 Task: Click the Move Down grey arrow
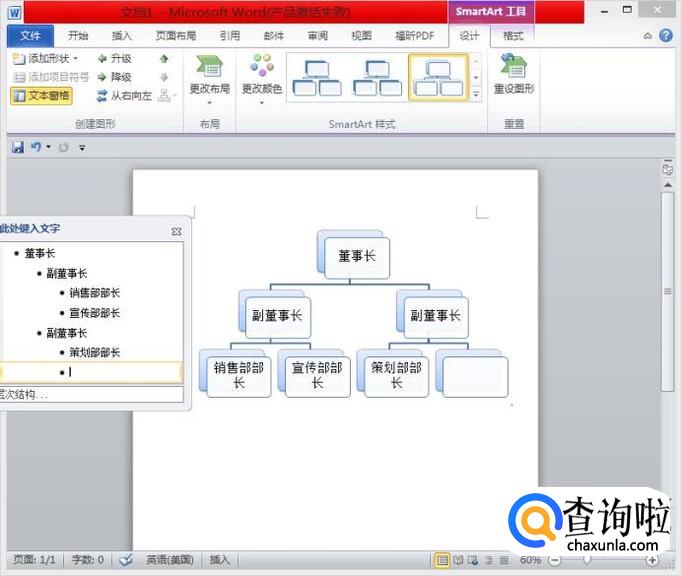coord(164,77)
